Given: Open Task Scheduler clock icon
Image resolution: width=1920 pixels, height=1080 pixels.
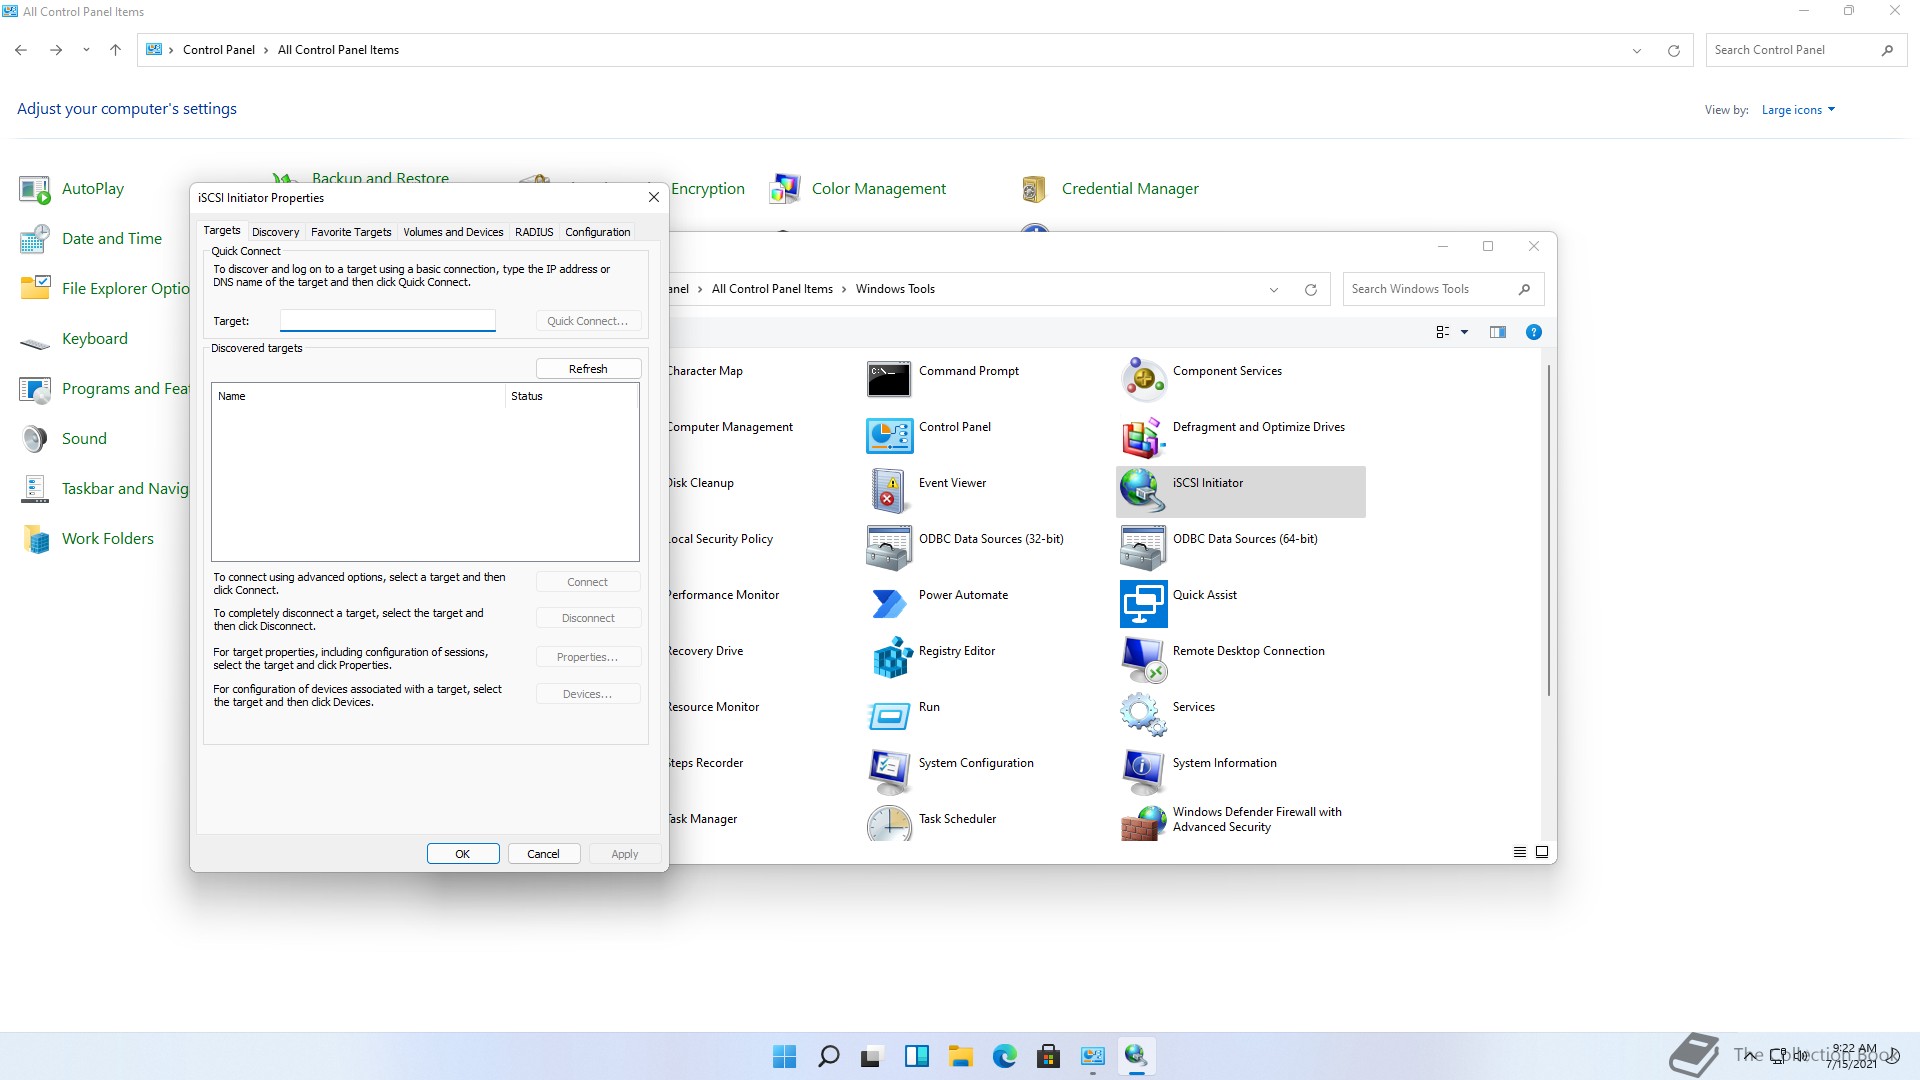Looking at the screenshot, I should 889,824.
